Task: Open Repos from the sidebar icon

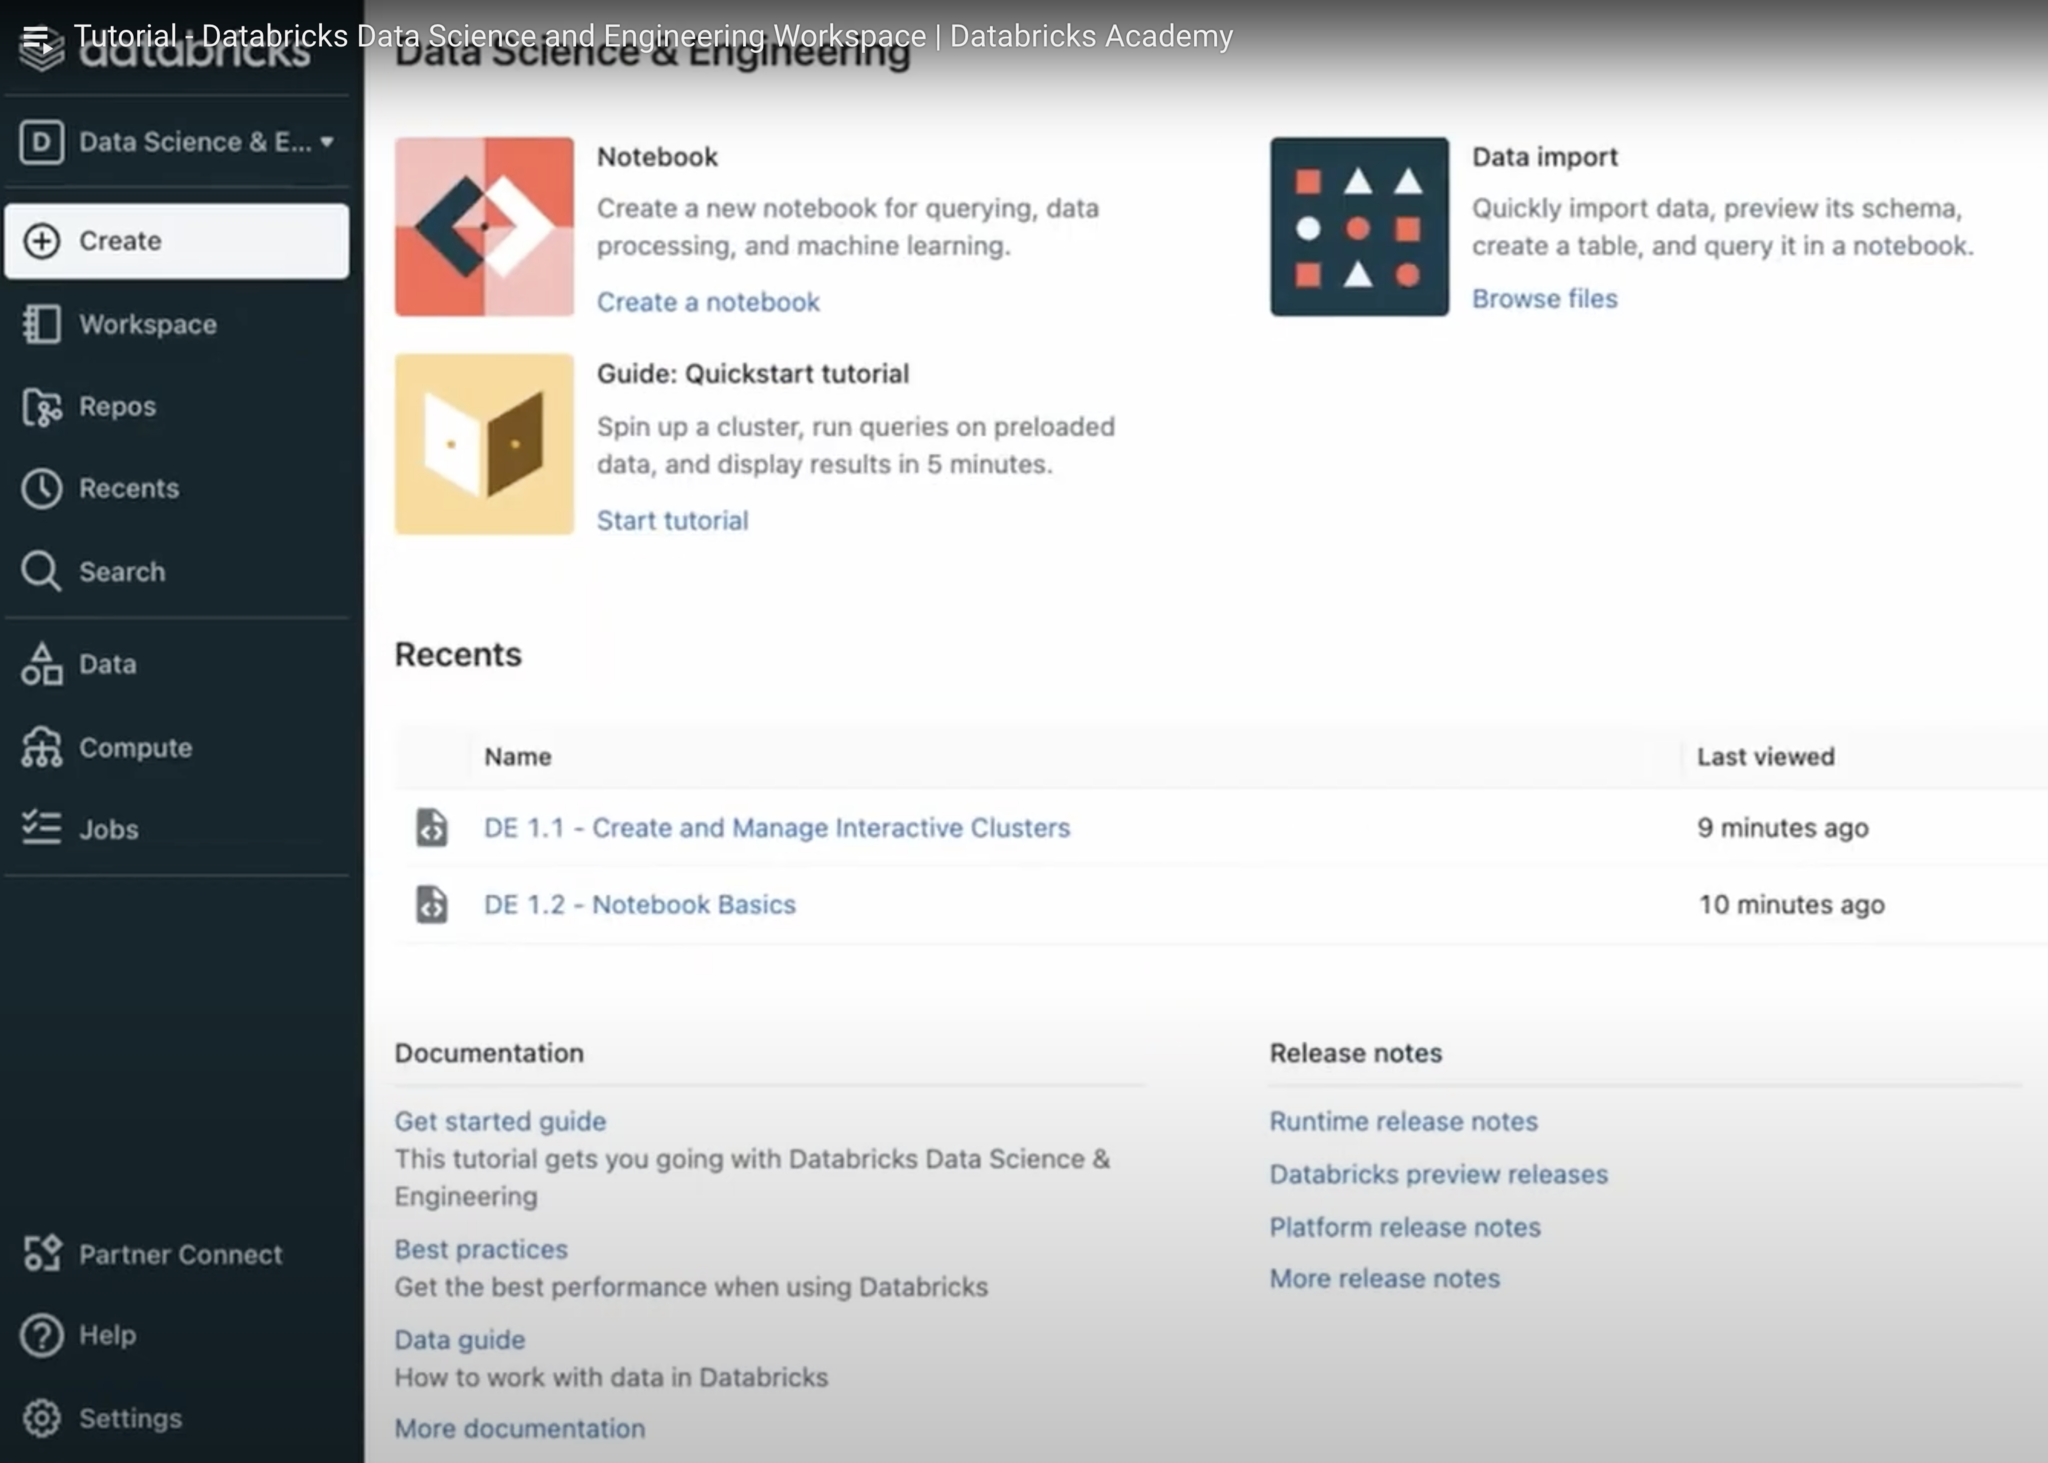Action: point(41,407)
